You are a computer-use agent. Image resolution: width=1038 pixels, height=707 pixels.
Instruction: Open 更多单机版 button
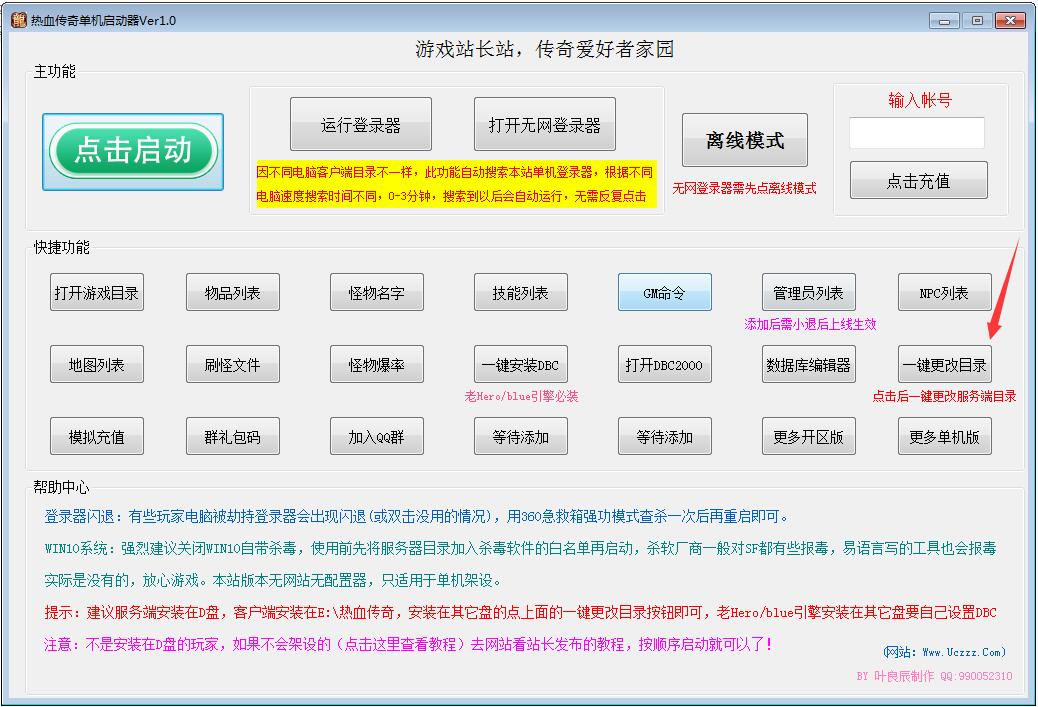945,436
